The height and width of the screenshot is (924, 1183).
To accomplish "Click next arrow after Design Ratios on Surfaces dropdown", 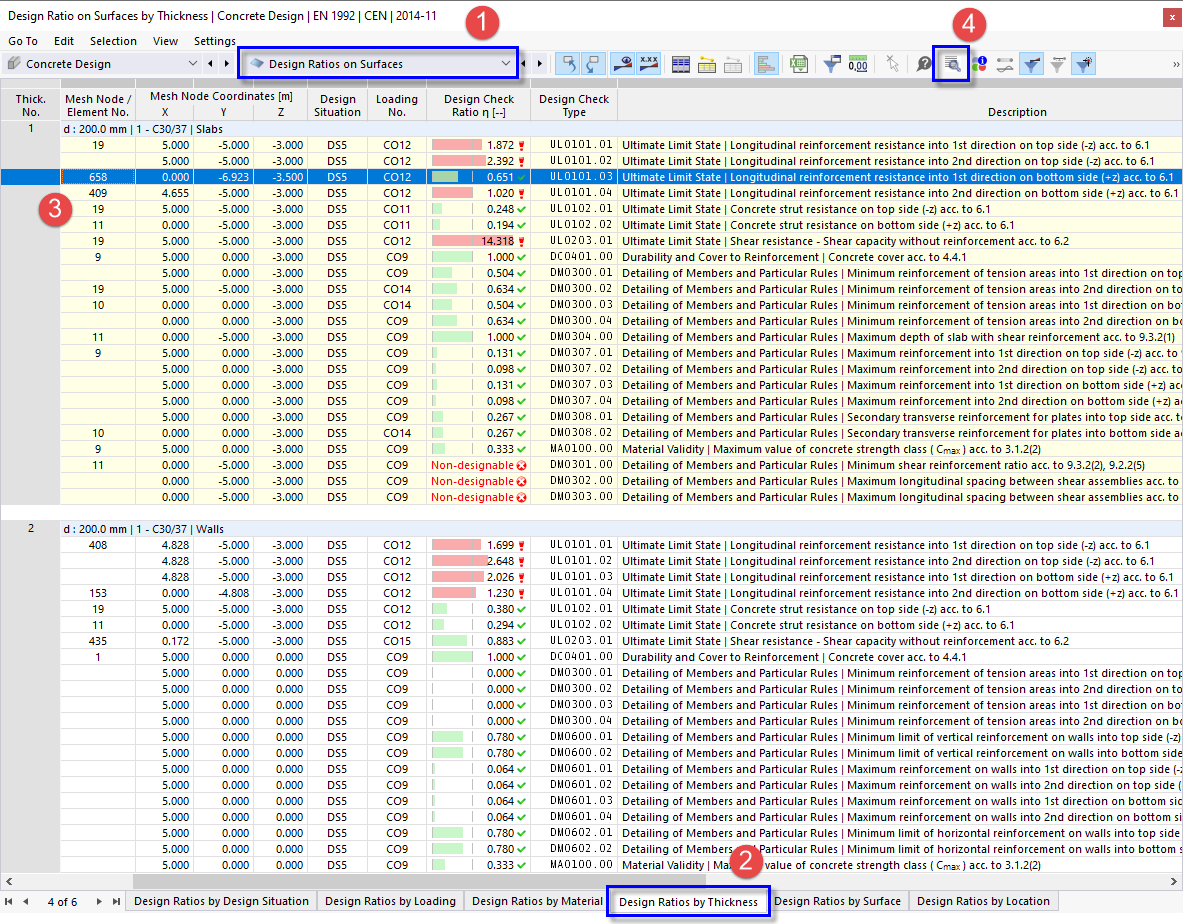I will pyautogui.click(x=540, y=64).
